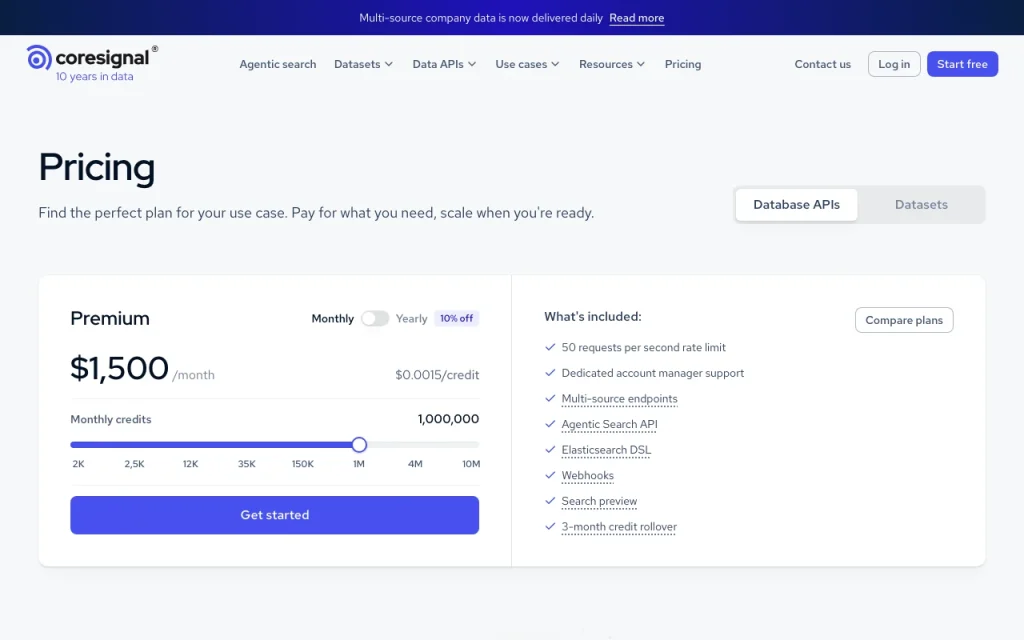Click the 50 requests per second text
The image size is (1024, 640).
[x=643, y=347]
